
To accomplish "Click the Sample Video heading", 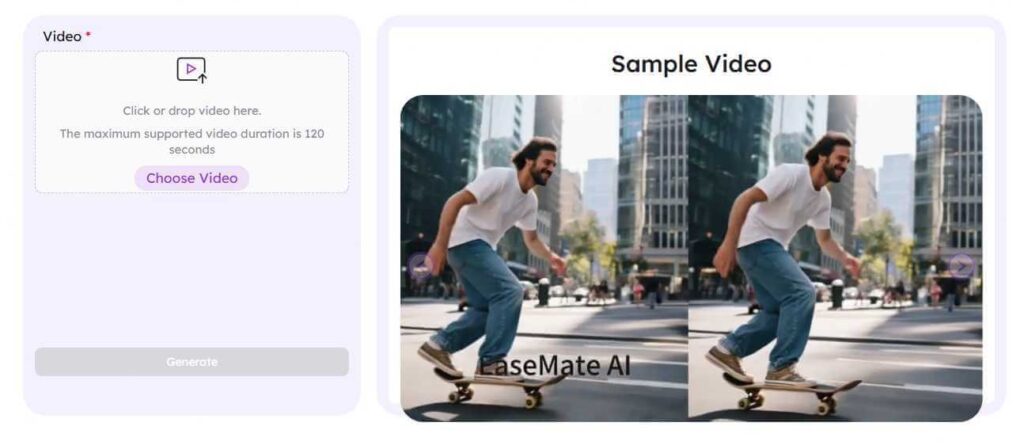I will point(691,64).
